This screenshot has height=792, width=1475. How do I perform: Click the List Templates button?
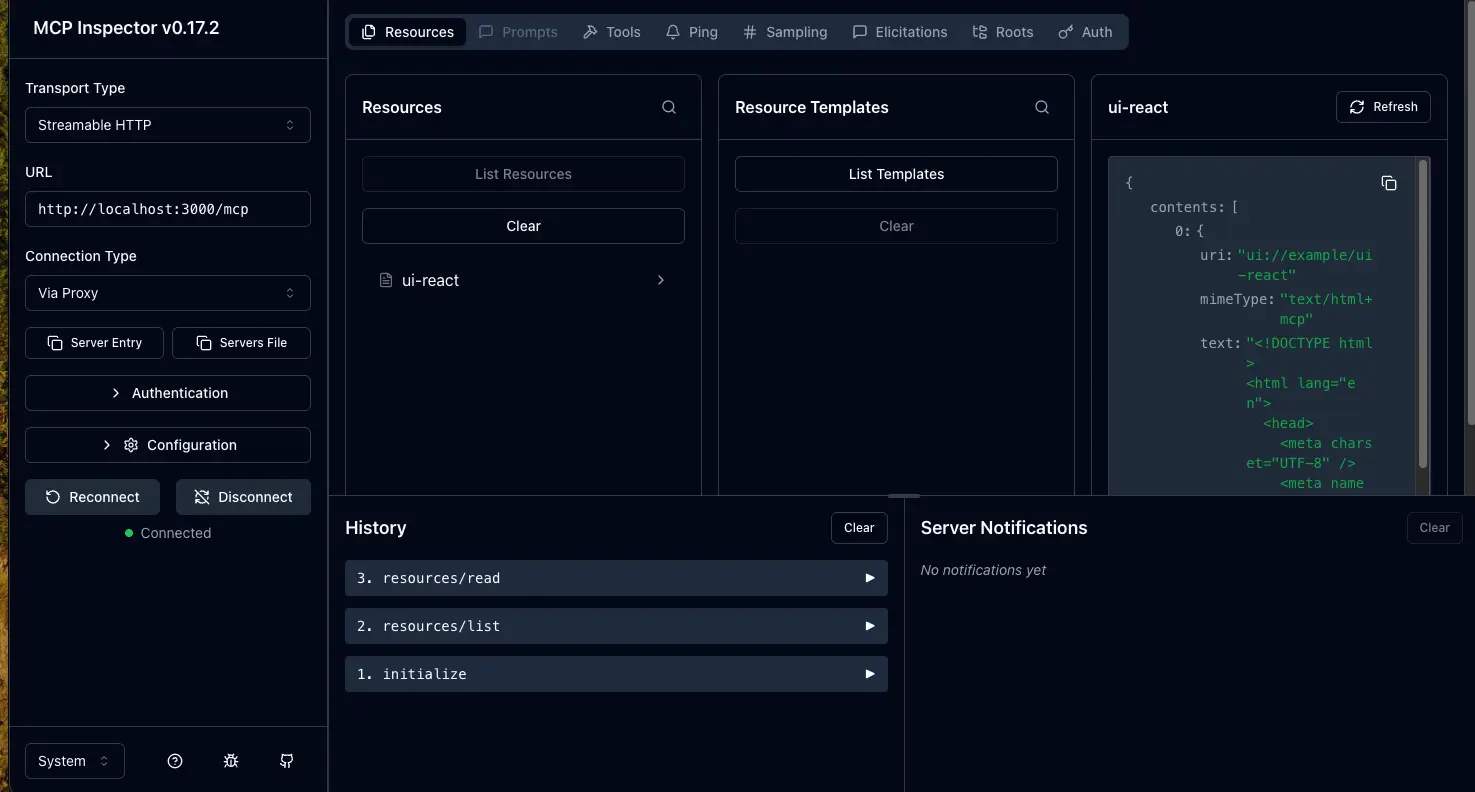pyautogui.click(x=896, y=174)
